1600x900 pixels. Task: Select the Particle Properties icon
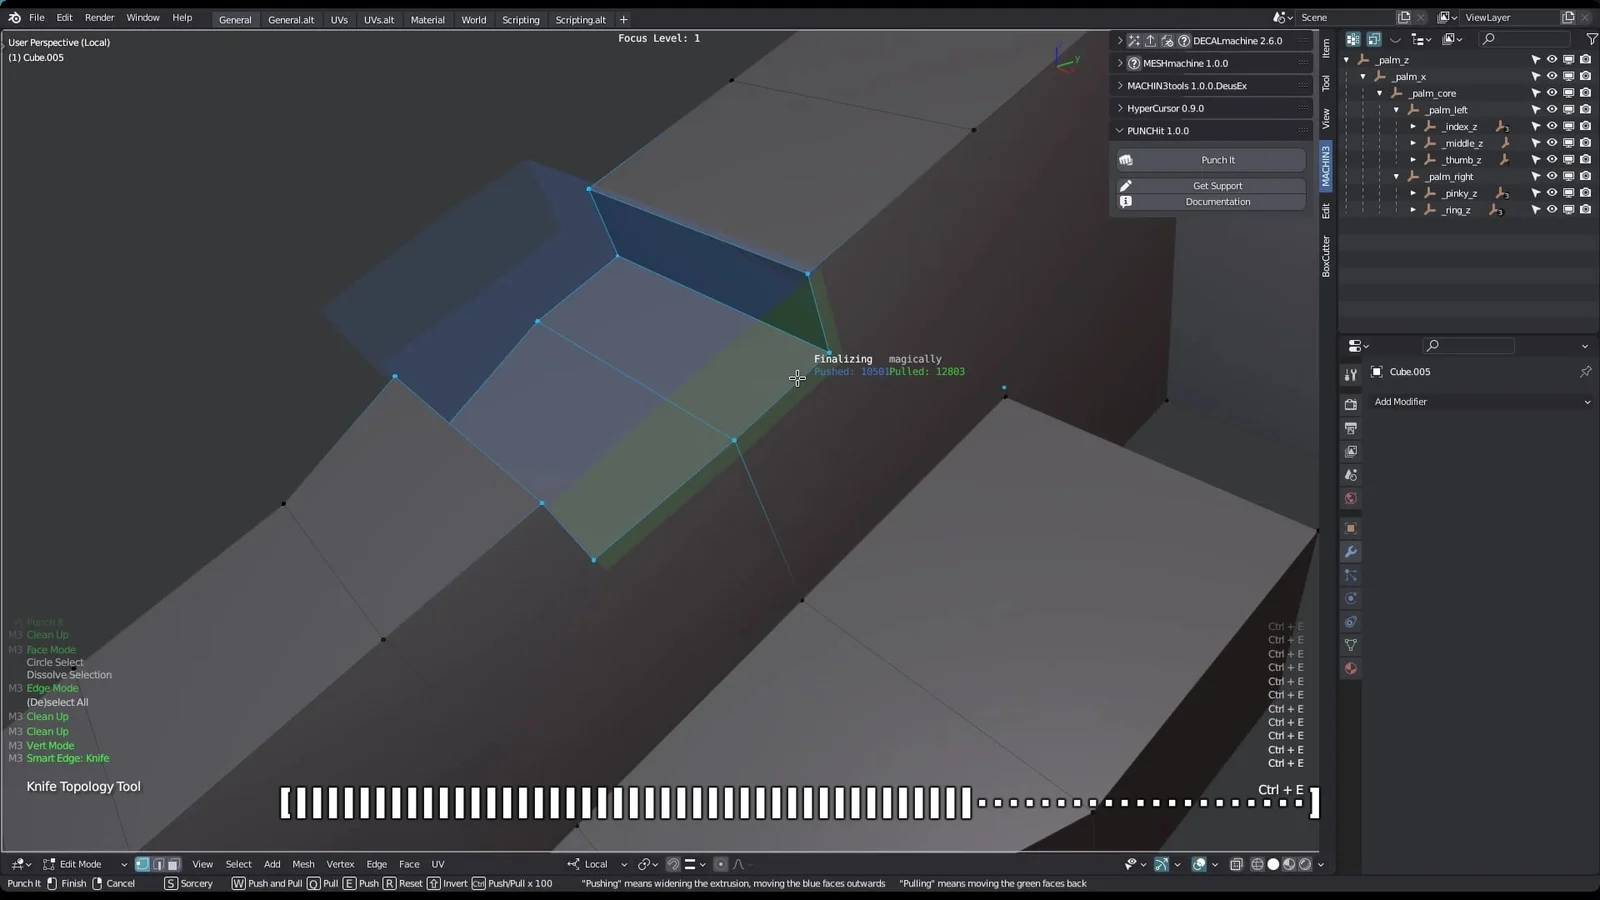[1351, 576]
